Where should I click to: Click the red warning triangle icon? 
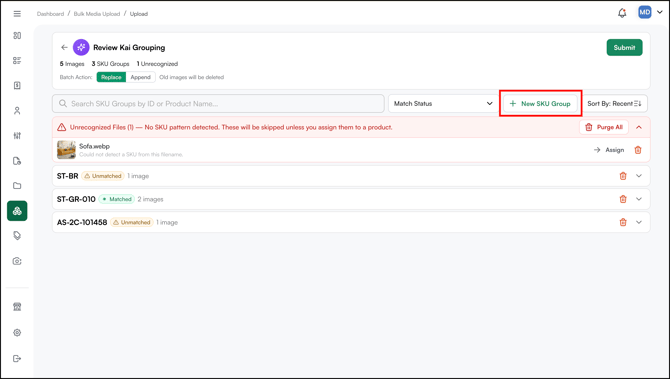pyautogui.click(x=62, y=127)
